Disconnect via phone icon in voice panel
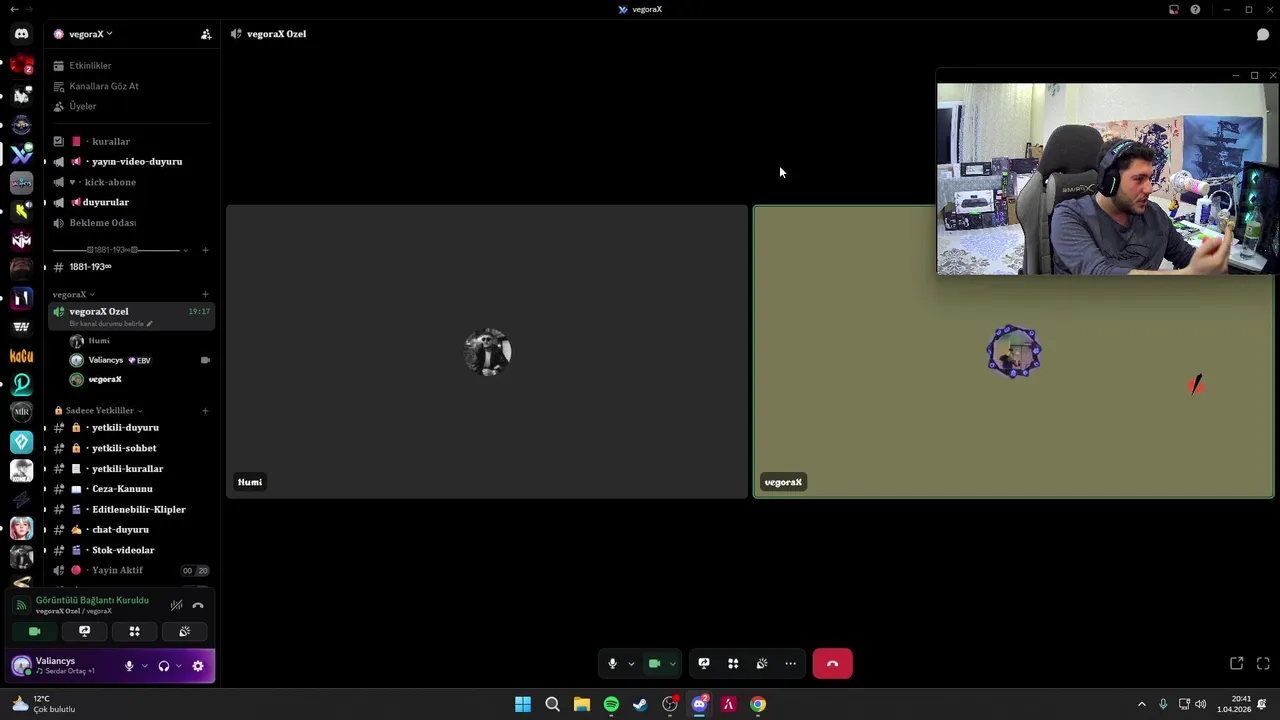The image size is (1280, 720). pyautogui.click(x=198, y=605)
